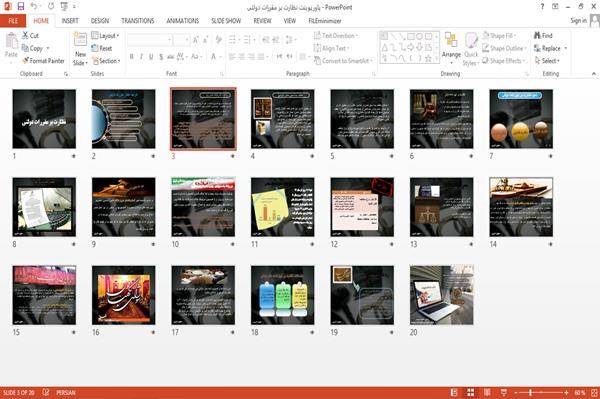Open the FILEminimizer tab
This screenshot has height=399, width=600.
pos(325,21)
